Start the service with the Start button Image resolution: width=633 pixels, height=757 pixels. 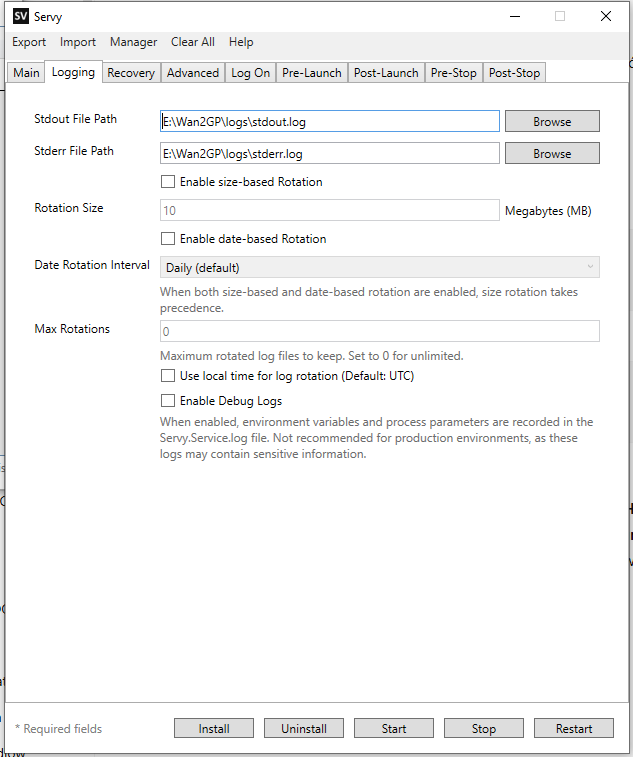(x=394, y=728)
